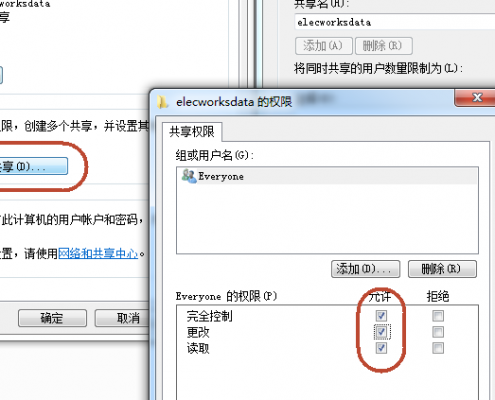Toggle Allow checkbox for 更改
The height and width of the screenshot is (400, 495).
[x=381, y=332]
